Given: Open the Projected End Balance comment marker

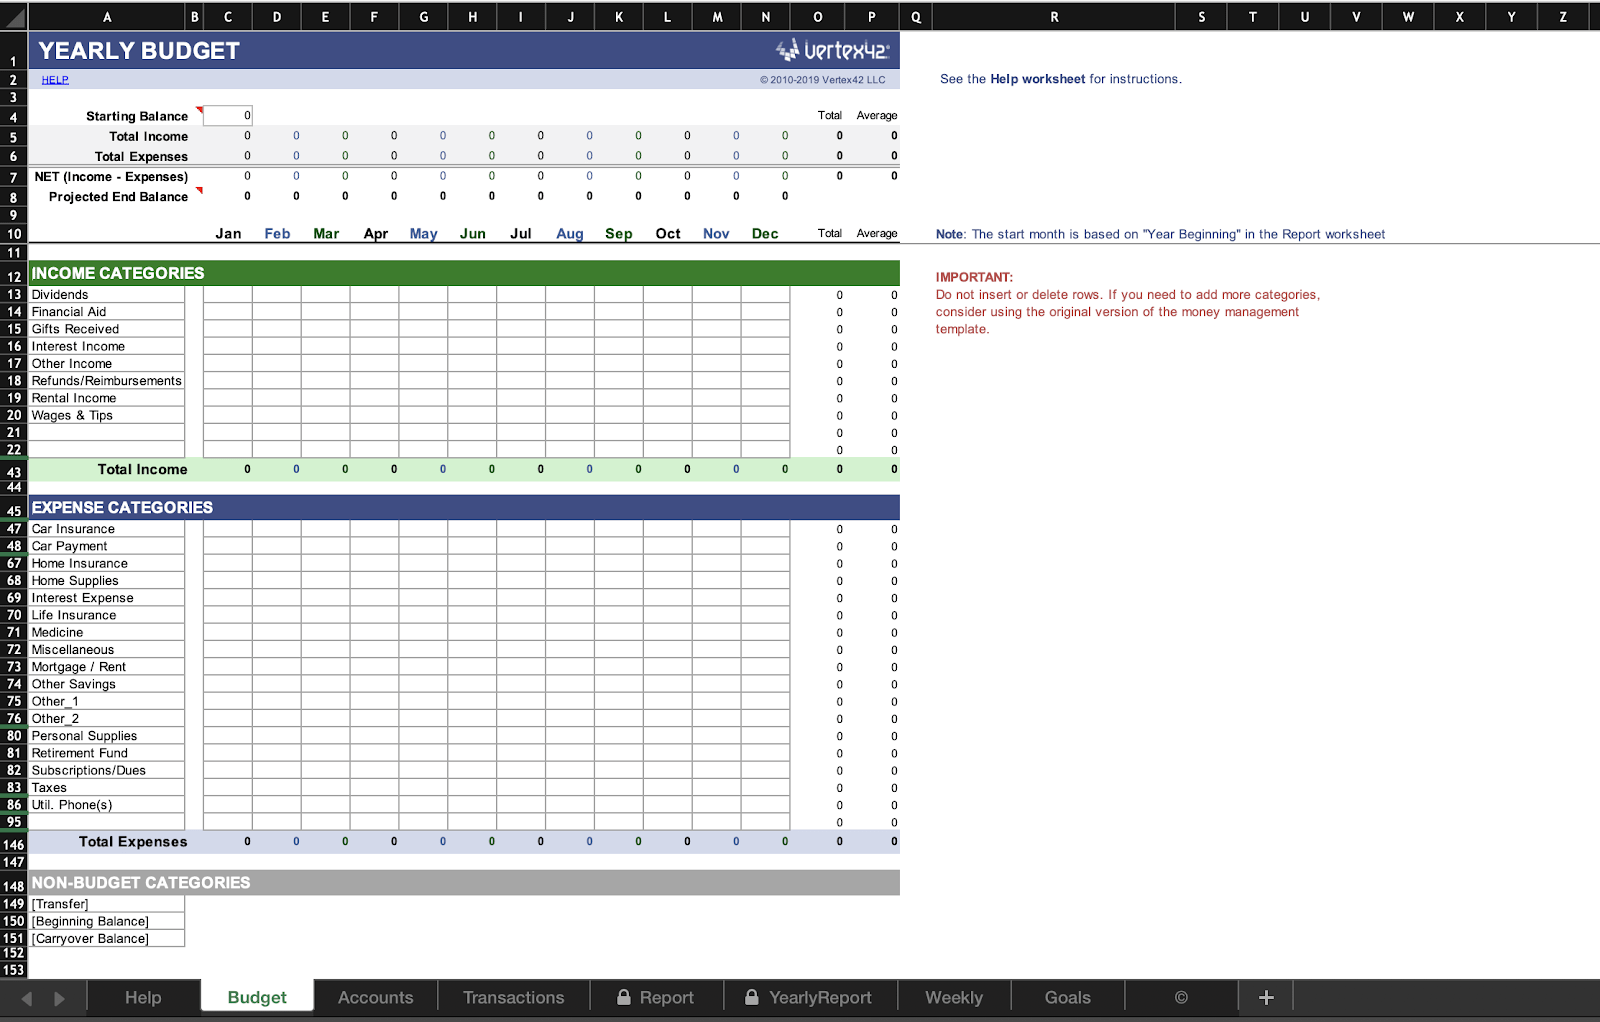Looking at the screenshot, I should point(199,190).
